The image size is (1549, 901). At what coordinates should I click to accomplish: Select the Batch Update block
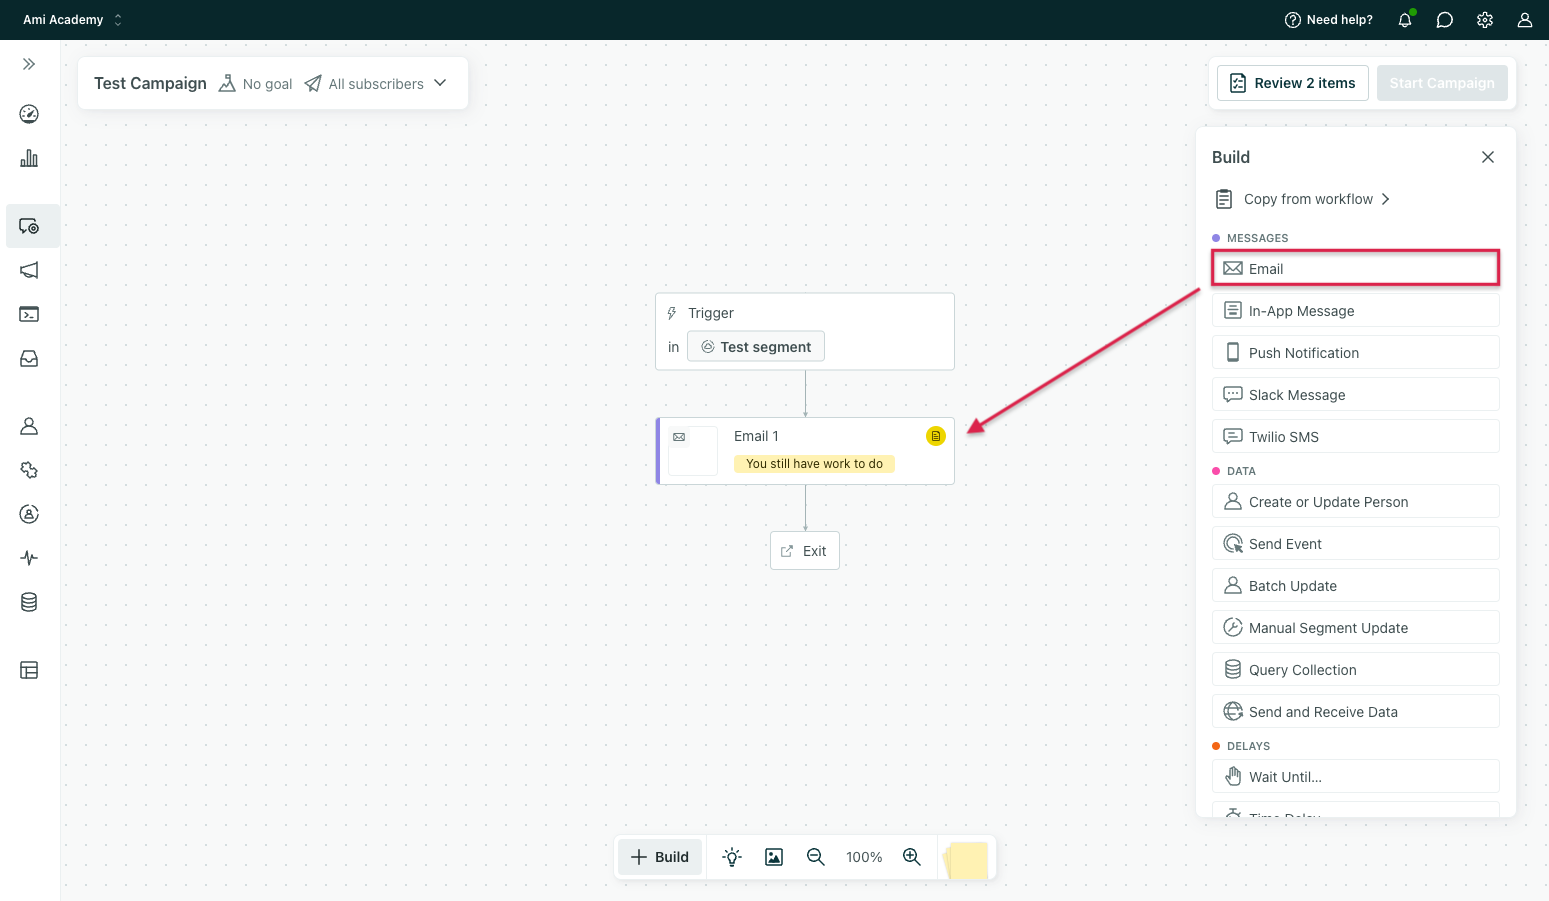[x=1356, y=586]
